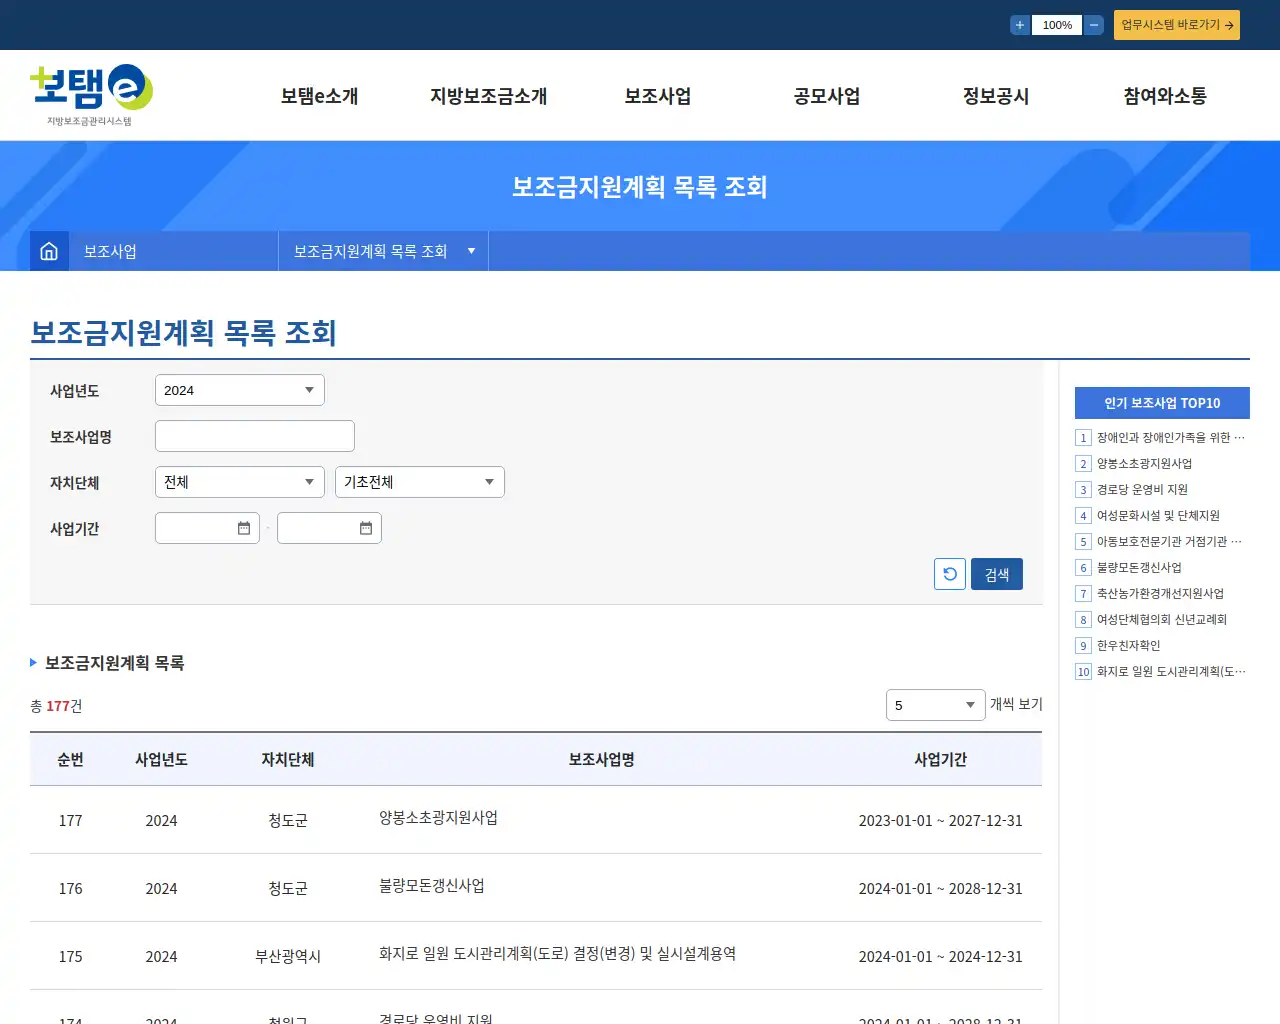Click the 100% zoom level box
The width and height of the screenshot is (1280, 1024).
tap(1057, 25)
